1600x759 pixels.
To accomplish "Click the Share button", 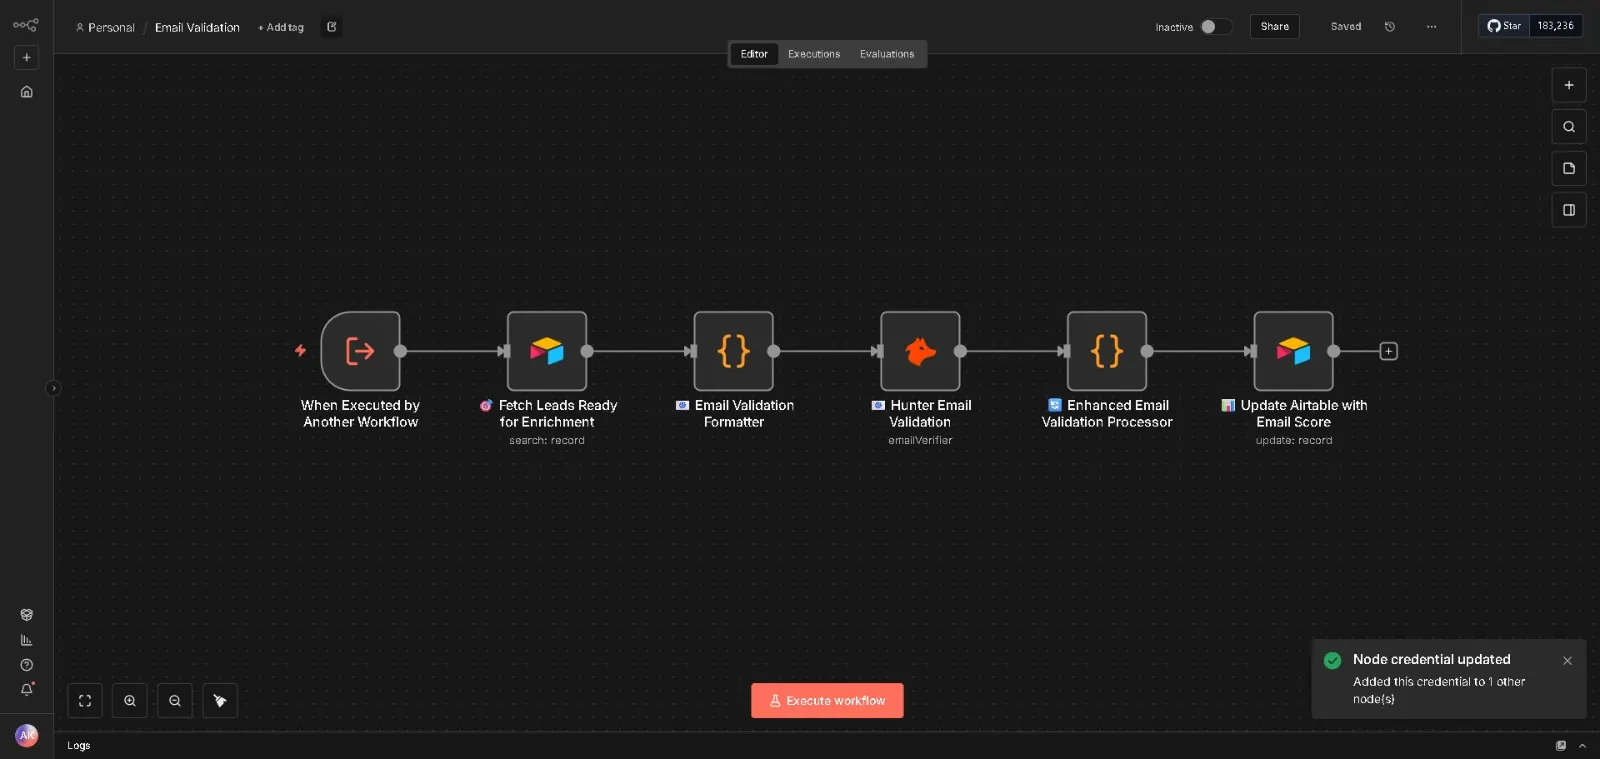I will (x=1275, y=27).
